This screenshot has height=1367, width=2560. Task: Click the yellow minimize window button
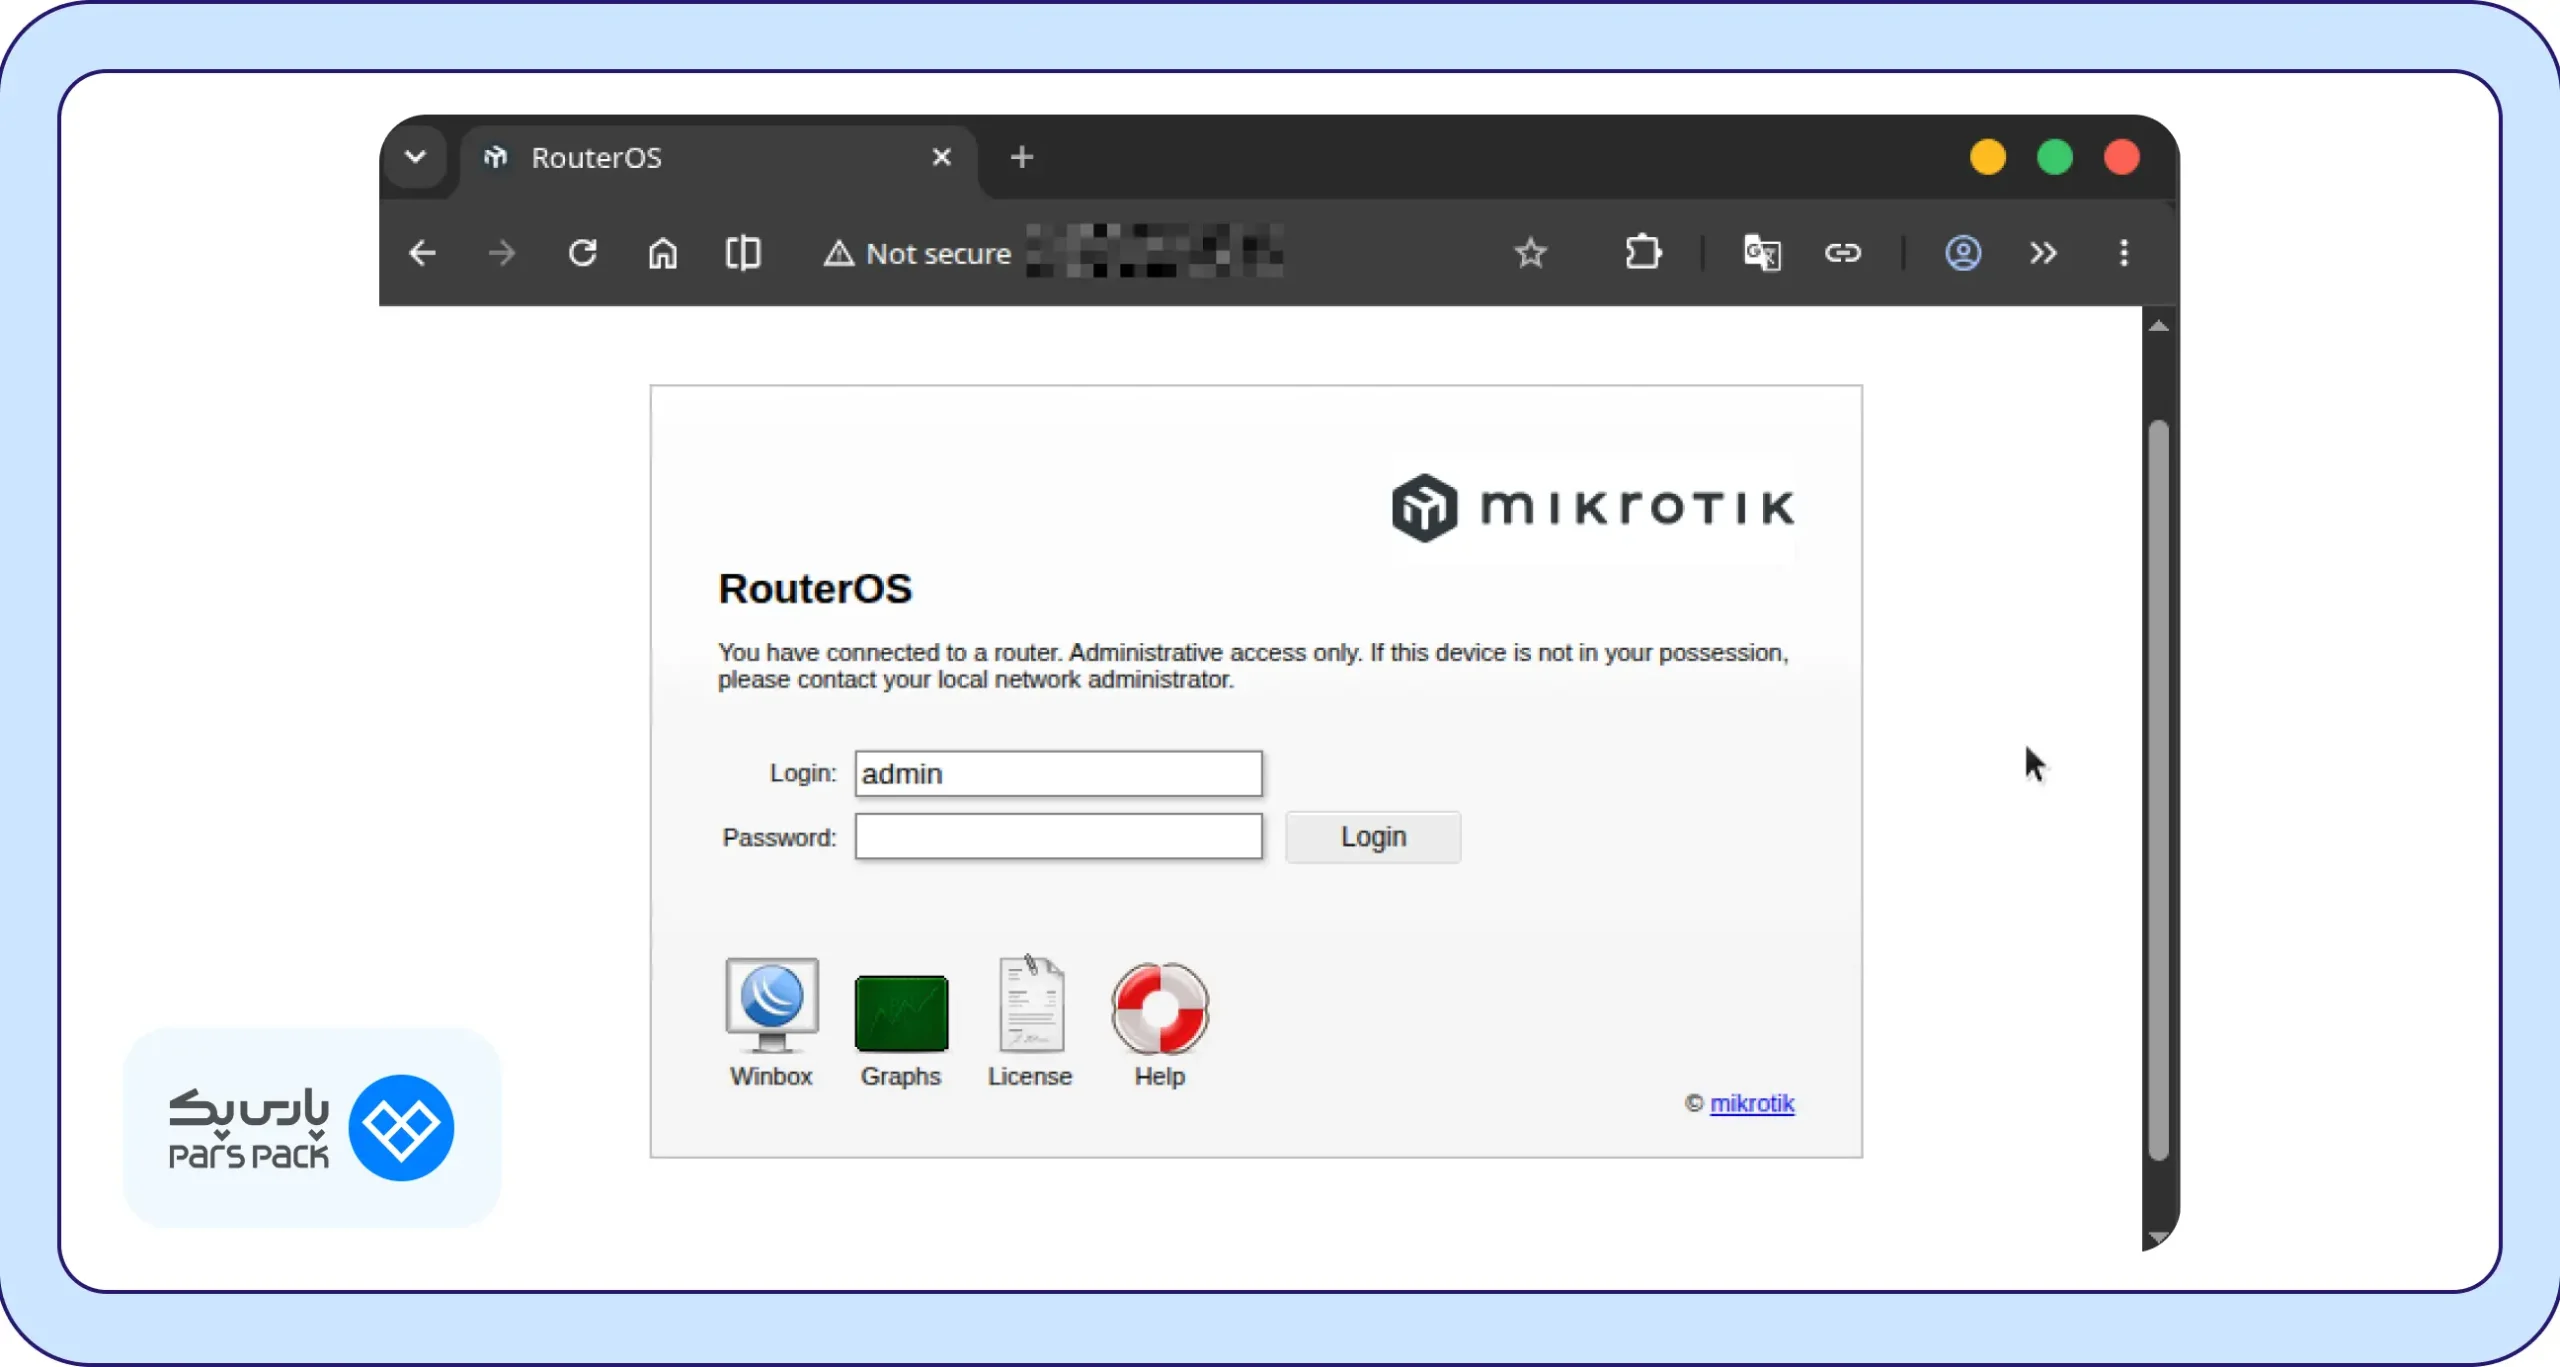coord(1988,157)
